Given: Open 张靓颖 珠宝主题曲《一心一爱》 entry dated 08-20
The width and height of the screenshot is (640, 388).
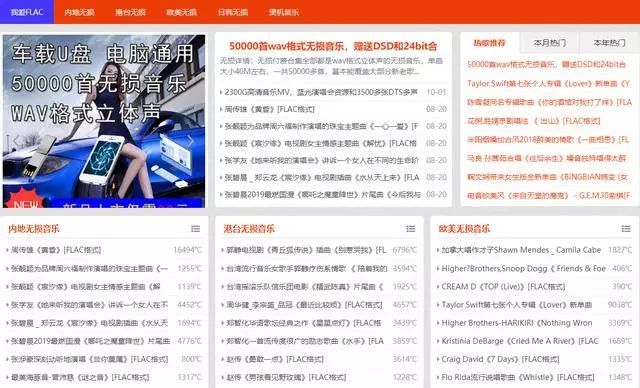Looking at the screenshot, I should [x=321, y=126].
